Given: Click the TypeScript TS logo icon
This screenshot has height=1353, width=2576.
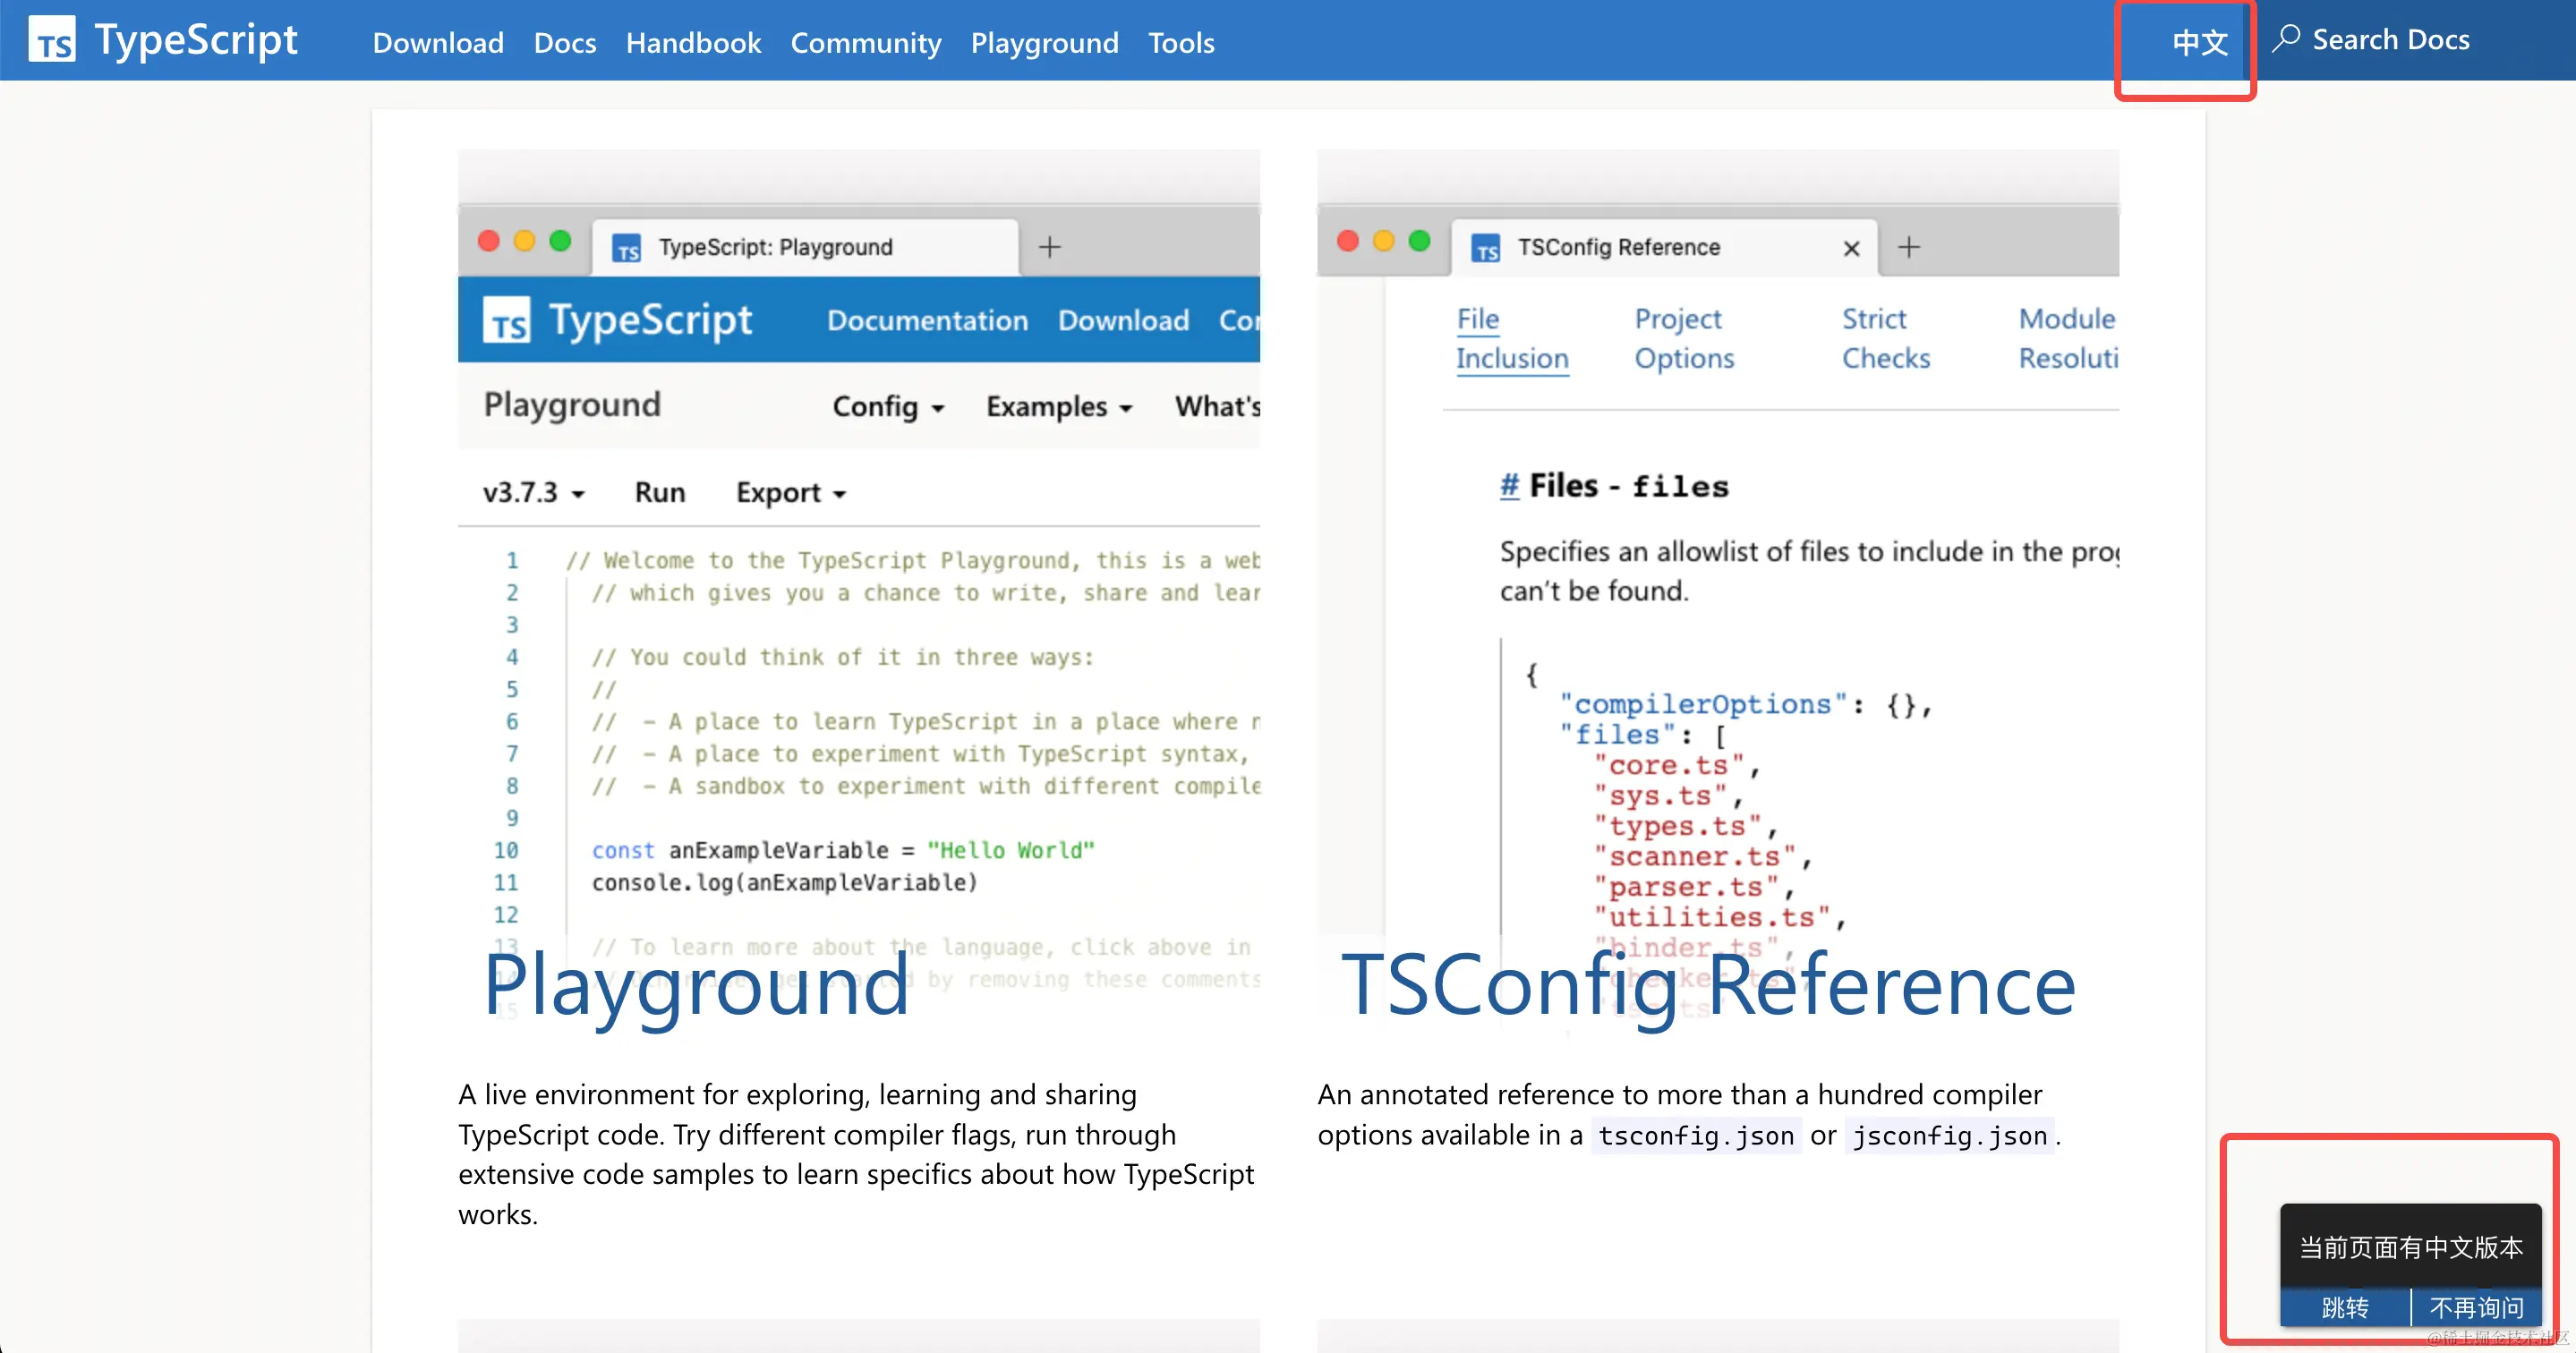Looking at the screenshot, I should (x=52, y=41).
